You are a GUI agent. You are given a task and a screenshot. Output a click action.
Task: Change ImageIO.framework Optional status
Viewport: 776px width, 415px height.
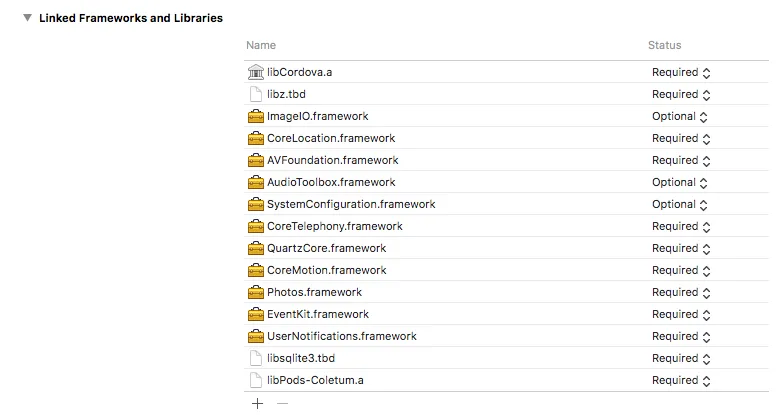coord(680,117)
